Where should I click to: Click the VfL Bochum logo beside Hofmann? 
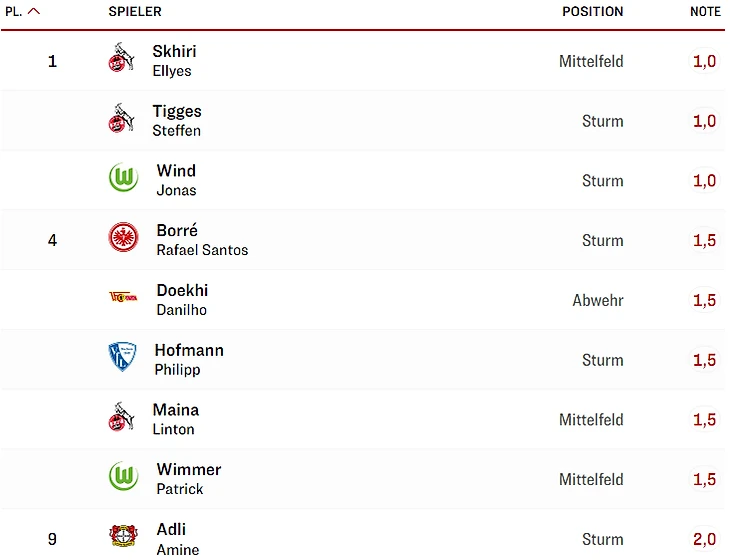[122, 357]
